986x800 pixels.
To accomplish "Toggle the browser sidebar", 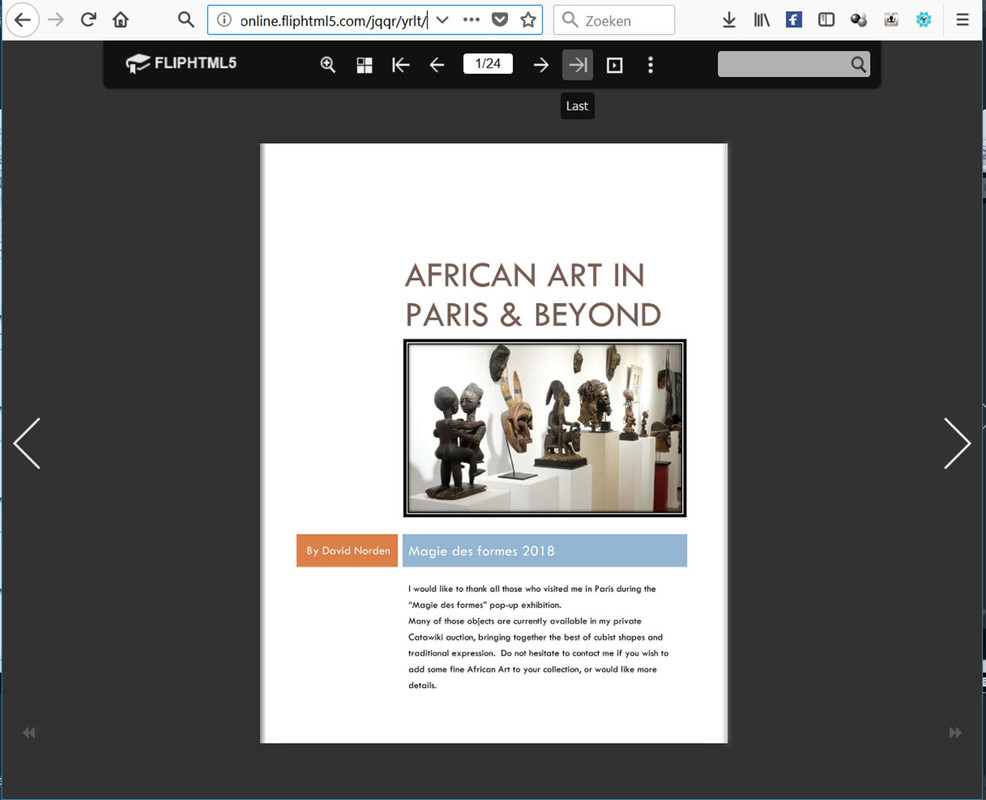I will pyautogui.click(x=826, y=20).
